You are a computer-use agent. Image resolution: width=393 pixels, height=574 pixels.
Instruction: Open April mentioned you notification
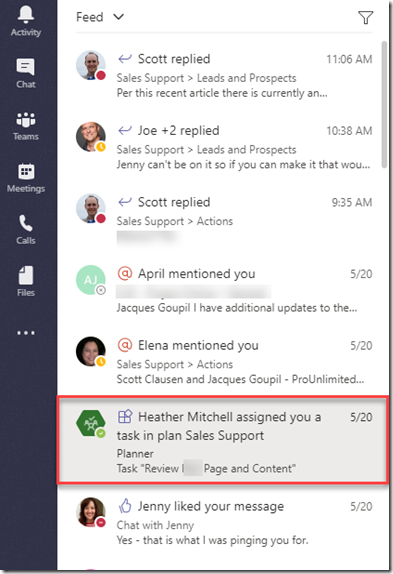tap(224, 290)
